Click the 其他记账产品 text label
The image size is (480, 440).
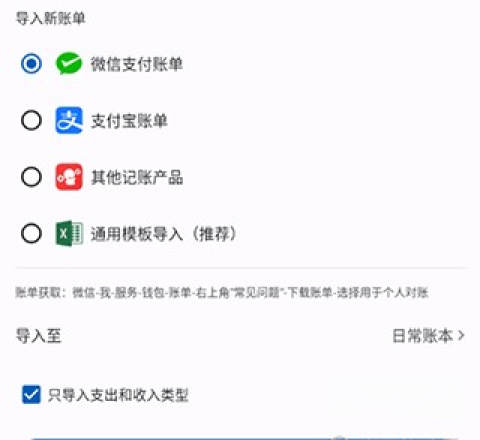coord(137,177)
